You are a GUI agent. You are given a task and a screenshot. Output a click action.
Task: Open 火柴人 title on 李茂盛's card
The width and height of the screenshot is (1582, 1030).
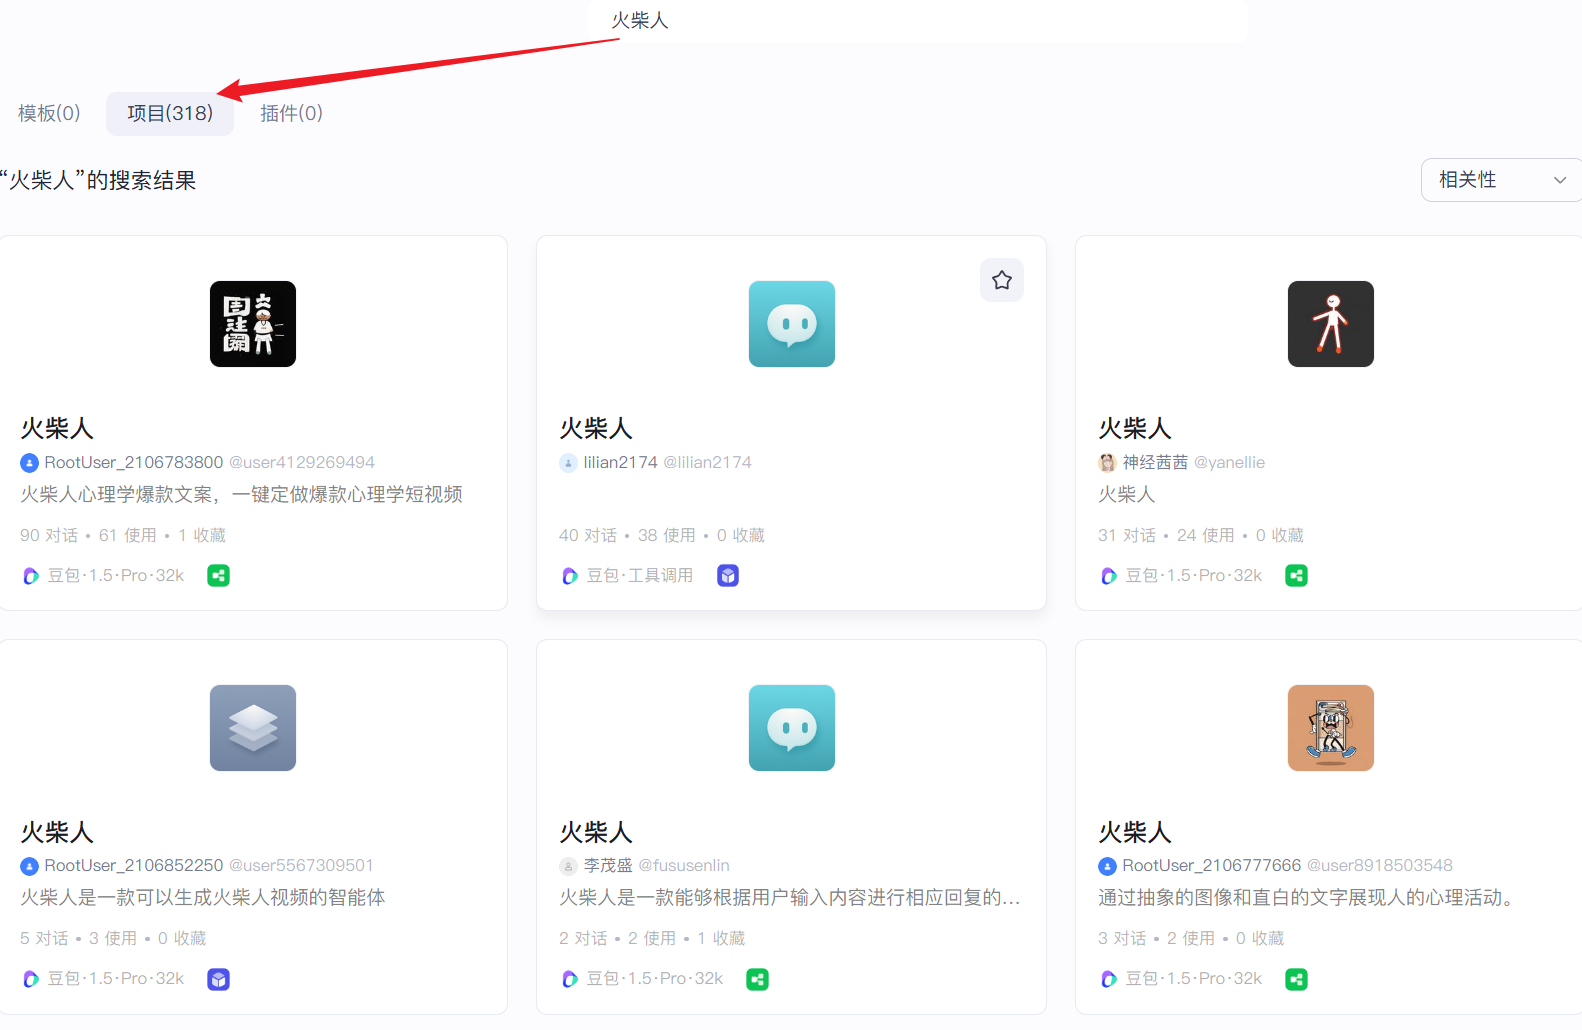tap(596, 833)
